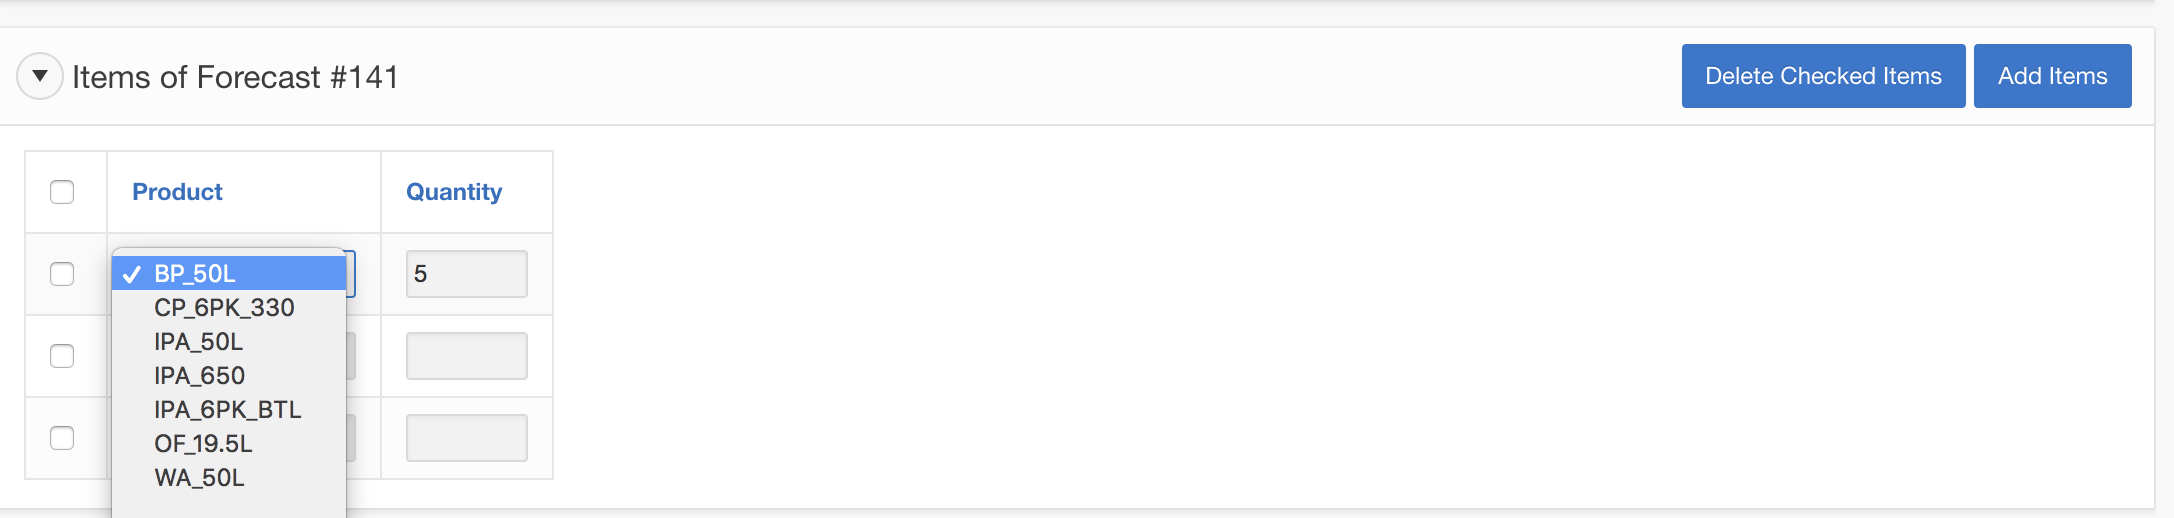This screenshot has width=2174, height=518.
Task: Collapse the Items of Forecast #141 section
Action: click(x=40, y=76)
